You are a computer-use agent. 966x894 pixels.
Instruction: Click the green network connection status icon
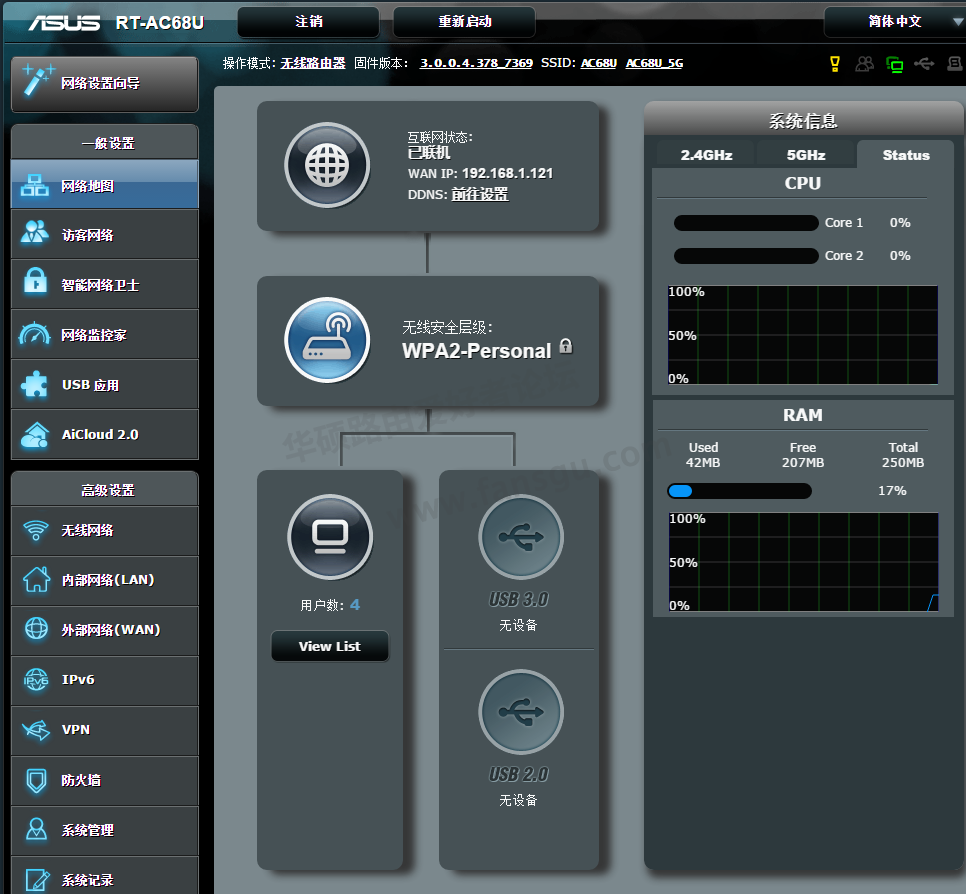point(894,64)
